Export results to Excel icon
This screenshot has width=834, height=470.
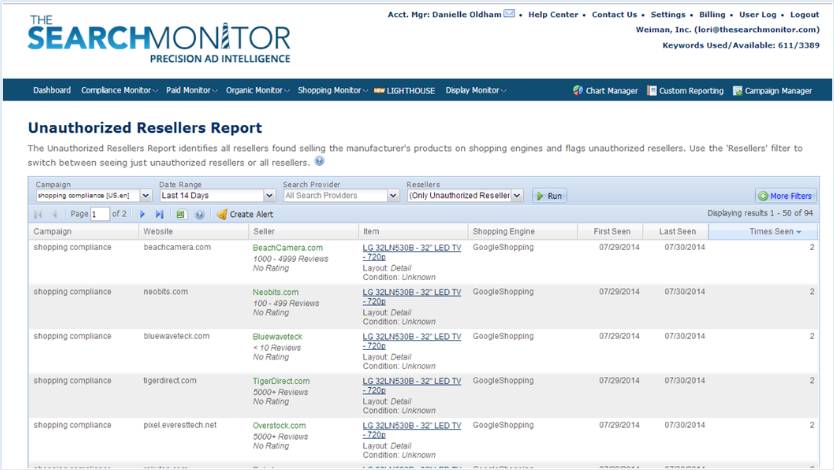(x=181, y=214)
